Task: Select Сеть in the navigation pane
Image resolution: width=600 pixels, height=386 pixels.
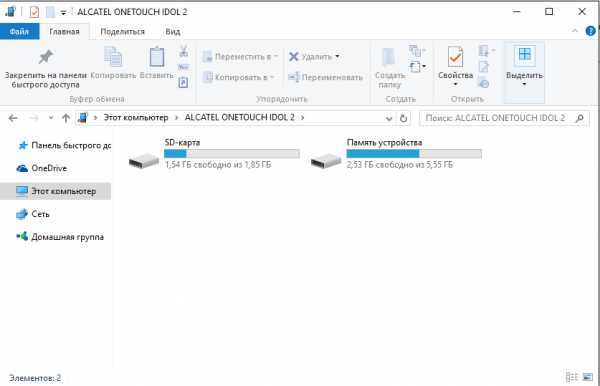Action: [33, 214]
